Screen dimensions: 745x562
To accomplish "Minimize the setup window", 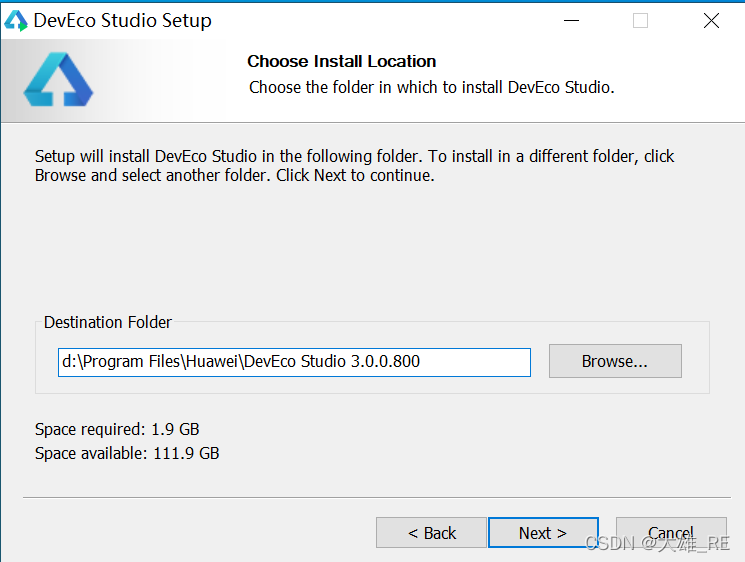I will pos(571,21).
